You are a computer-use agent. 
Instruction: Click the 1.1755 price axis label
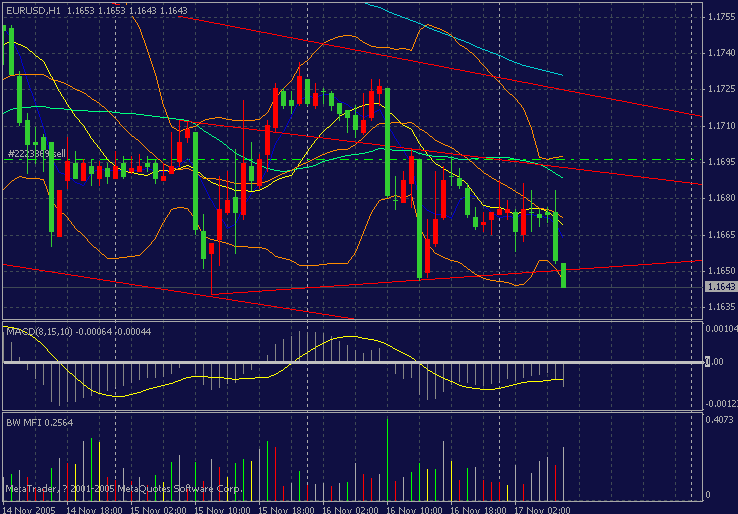click(x=721, y=17)
